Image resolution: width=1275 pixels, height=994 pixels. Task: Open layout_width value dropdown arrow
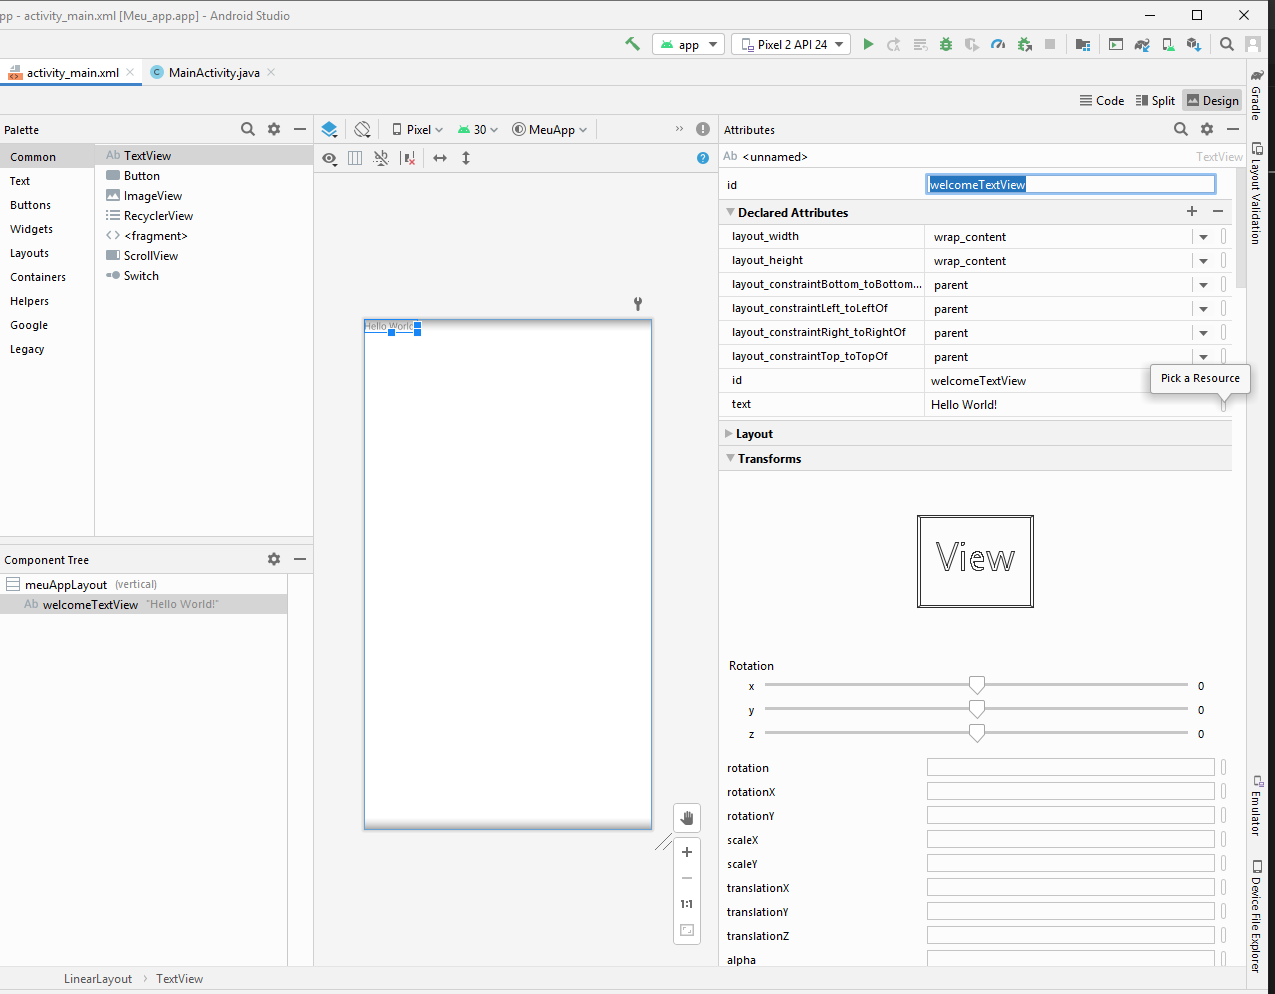pos(1203,237)
